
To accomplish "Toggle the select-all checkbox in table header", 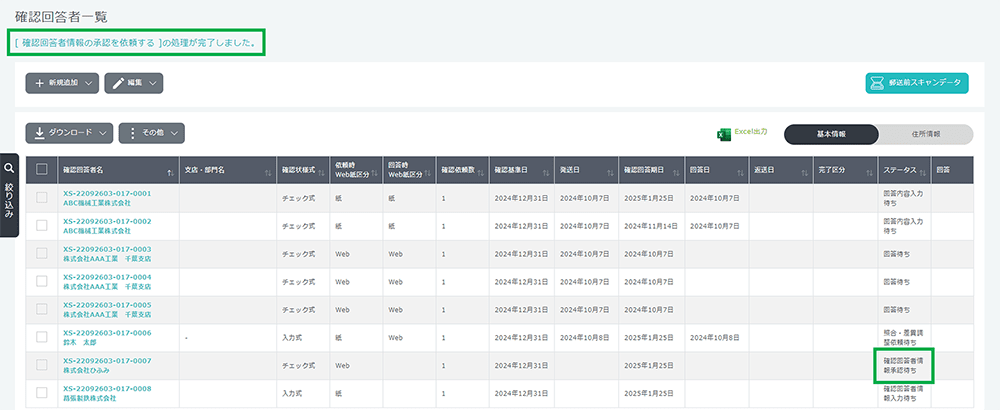I will (41, 170).
